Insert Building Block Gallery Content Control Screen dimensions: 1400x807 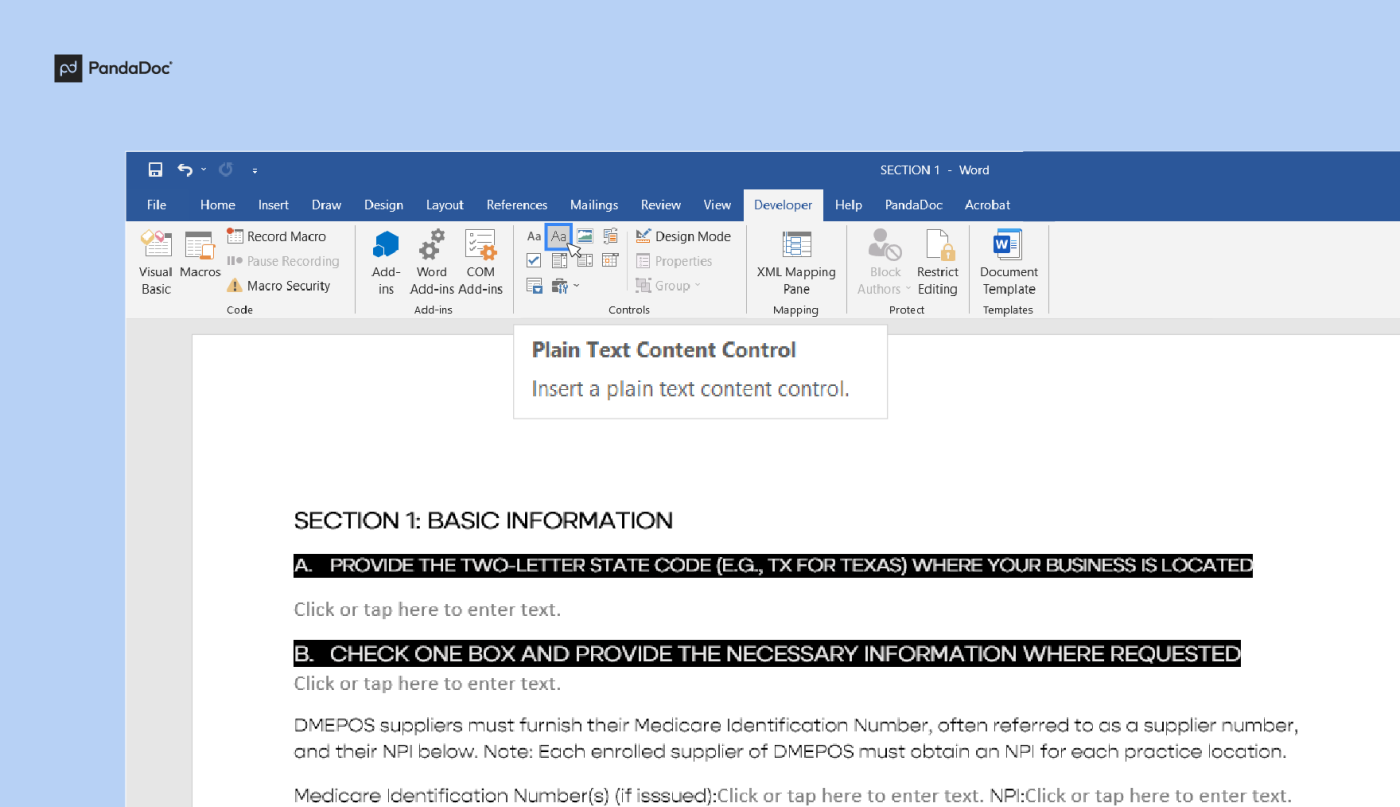pos(610,237)
